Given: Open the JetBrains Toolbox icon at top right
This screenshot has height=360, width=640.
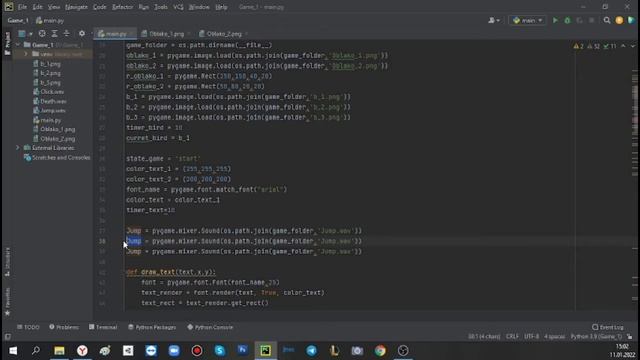Looking at the screenshot, I should click(631, 20).
